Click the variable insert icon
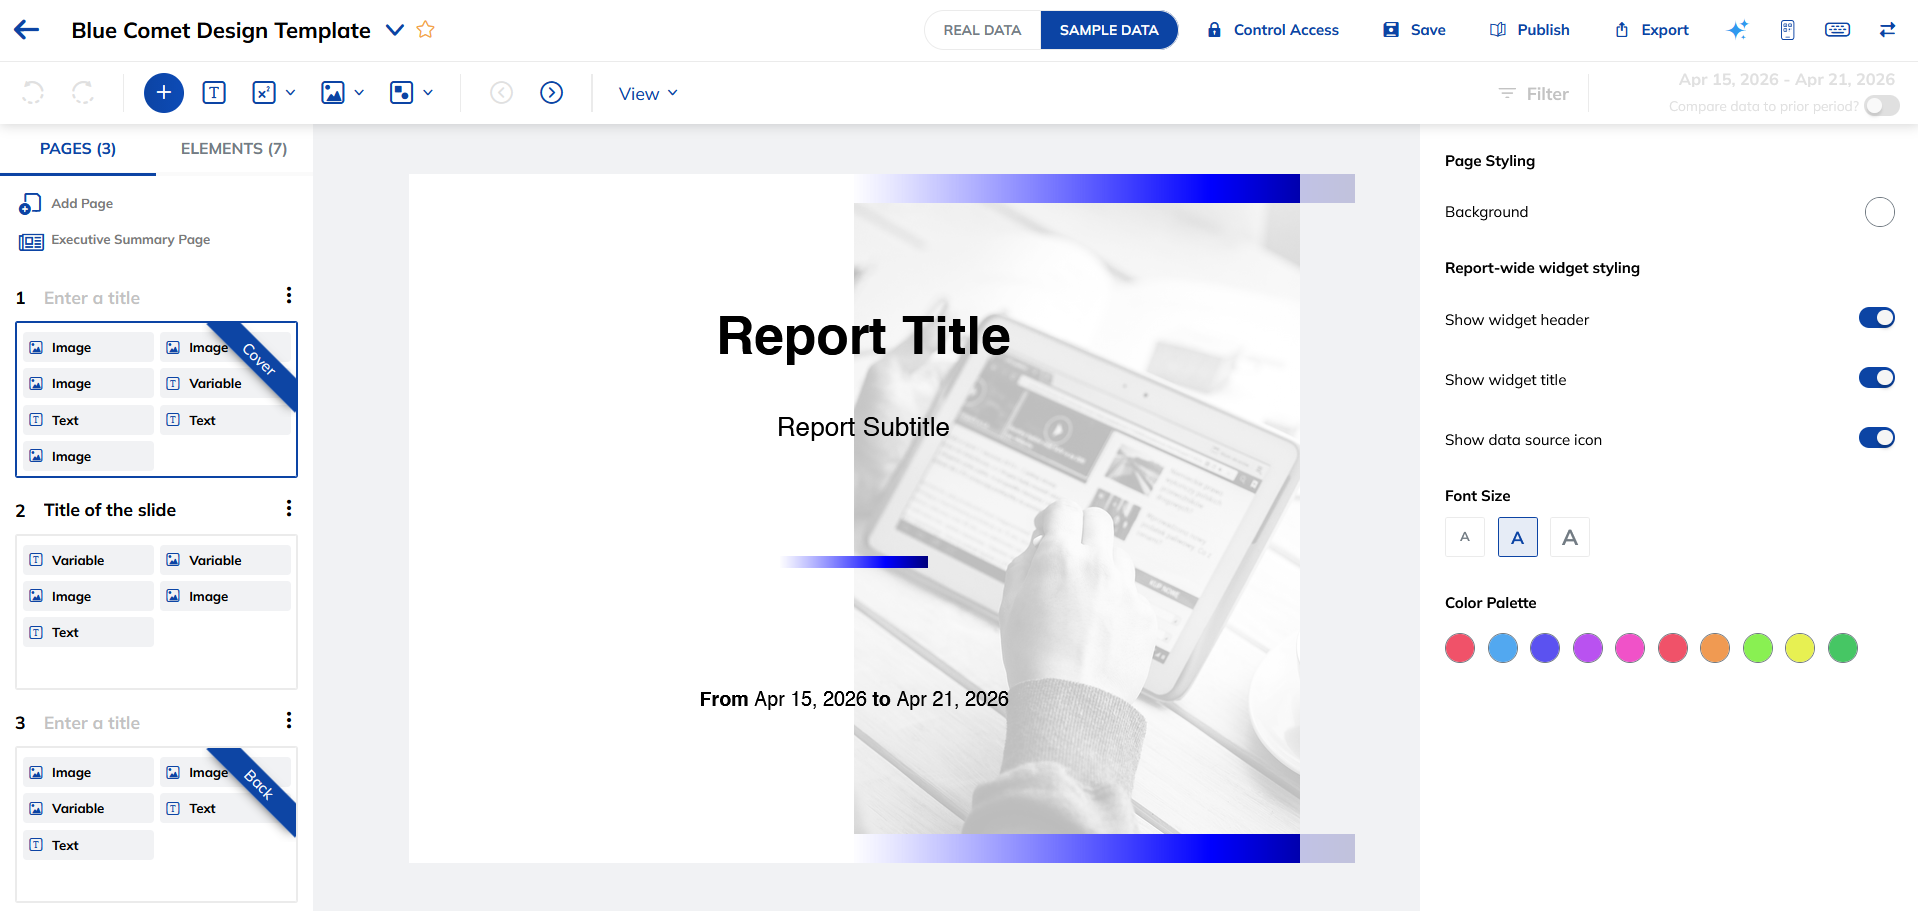The width and height of the screenshot is (1918, 911). coord(263,93)
